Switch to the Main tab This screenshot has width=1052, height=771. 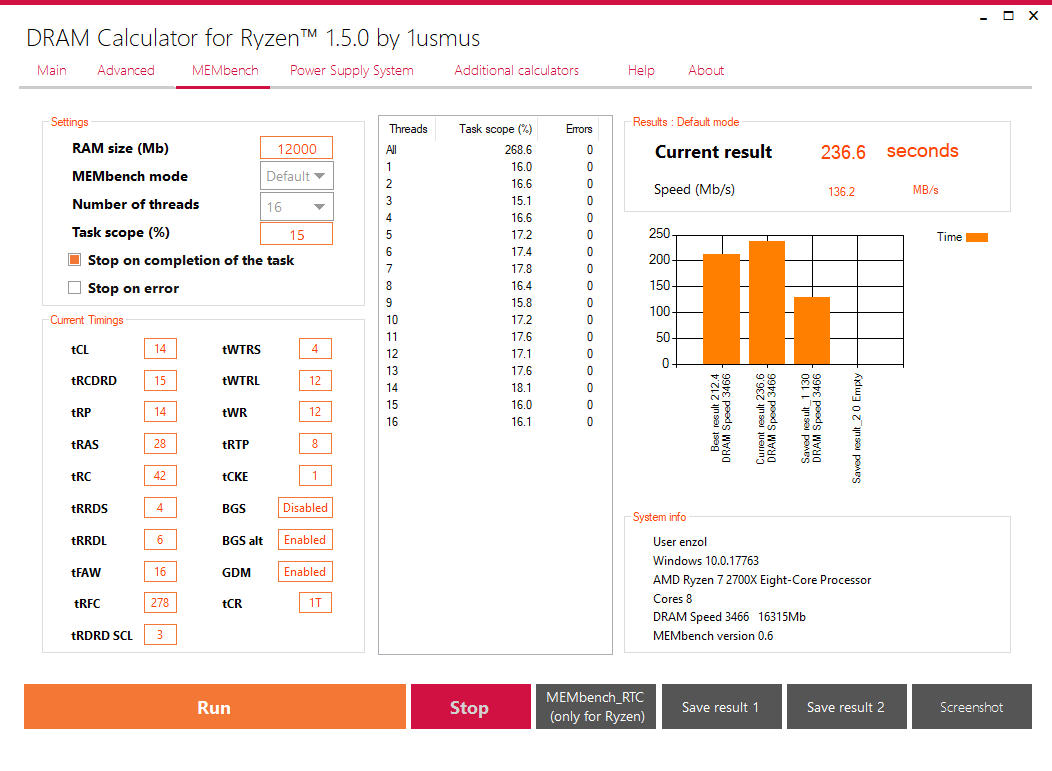tap(52, 70)
